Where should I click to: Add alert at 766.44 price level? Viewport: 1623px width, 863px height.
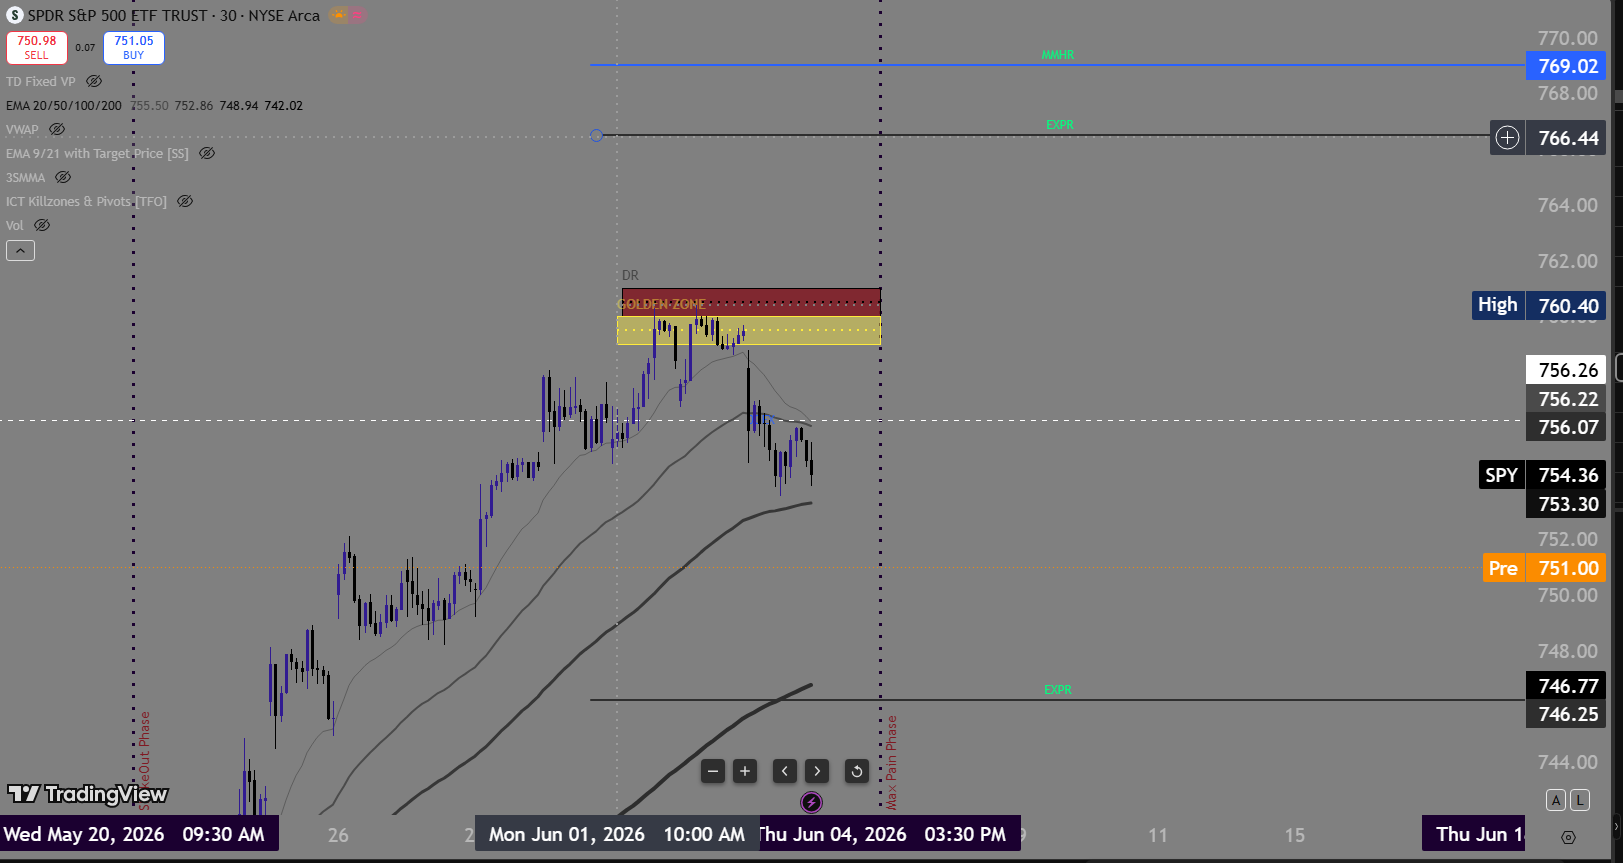1507,138
